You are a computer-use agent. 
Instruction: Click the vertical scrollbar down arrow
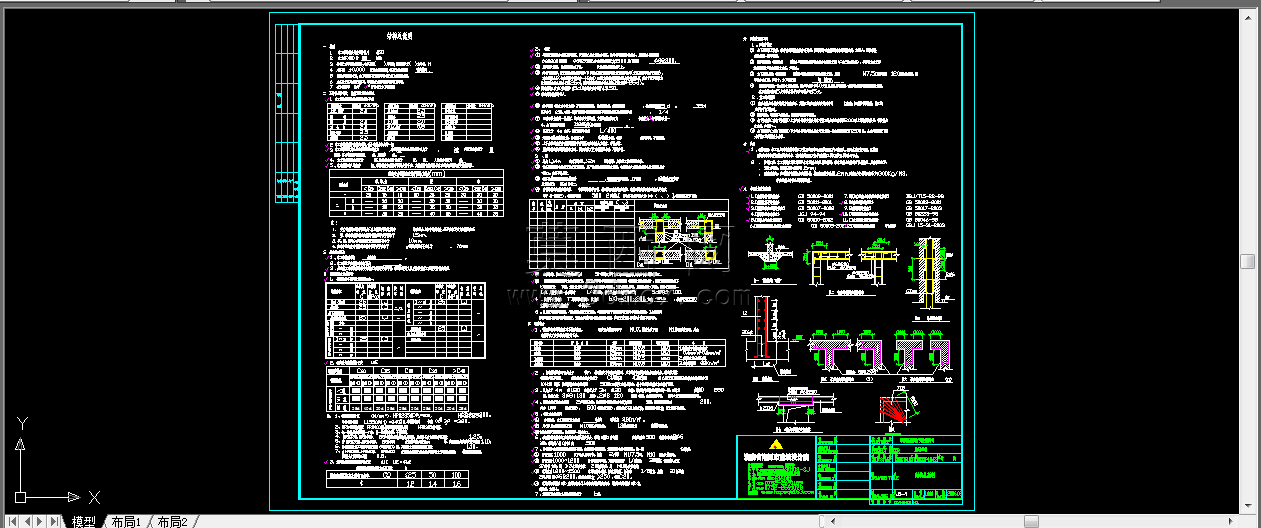1247,506
